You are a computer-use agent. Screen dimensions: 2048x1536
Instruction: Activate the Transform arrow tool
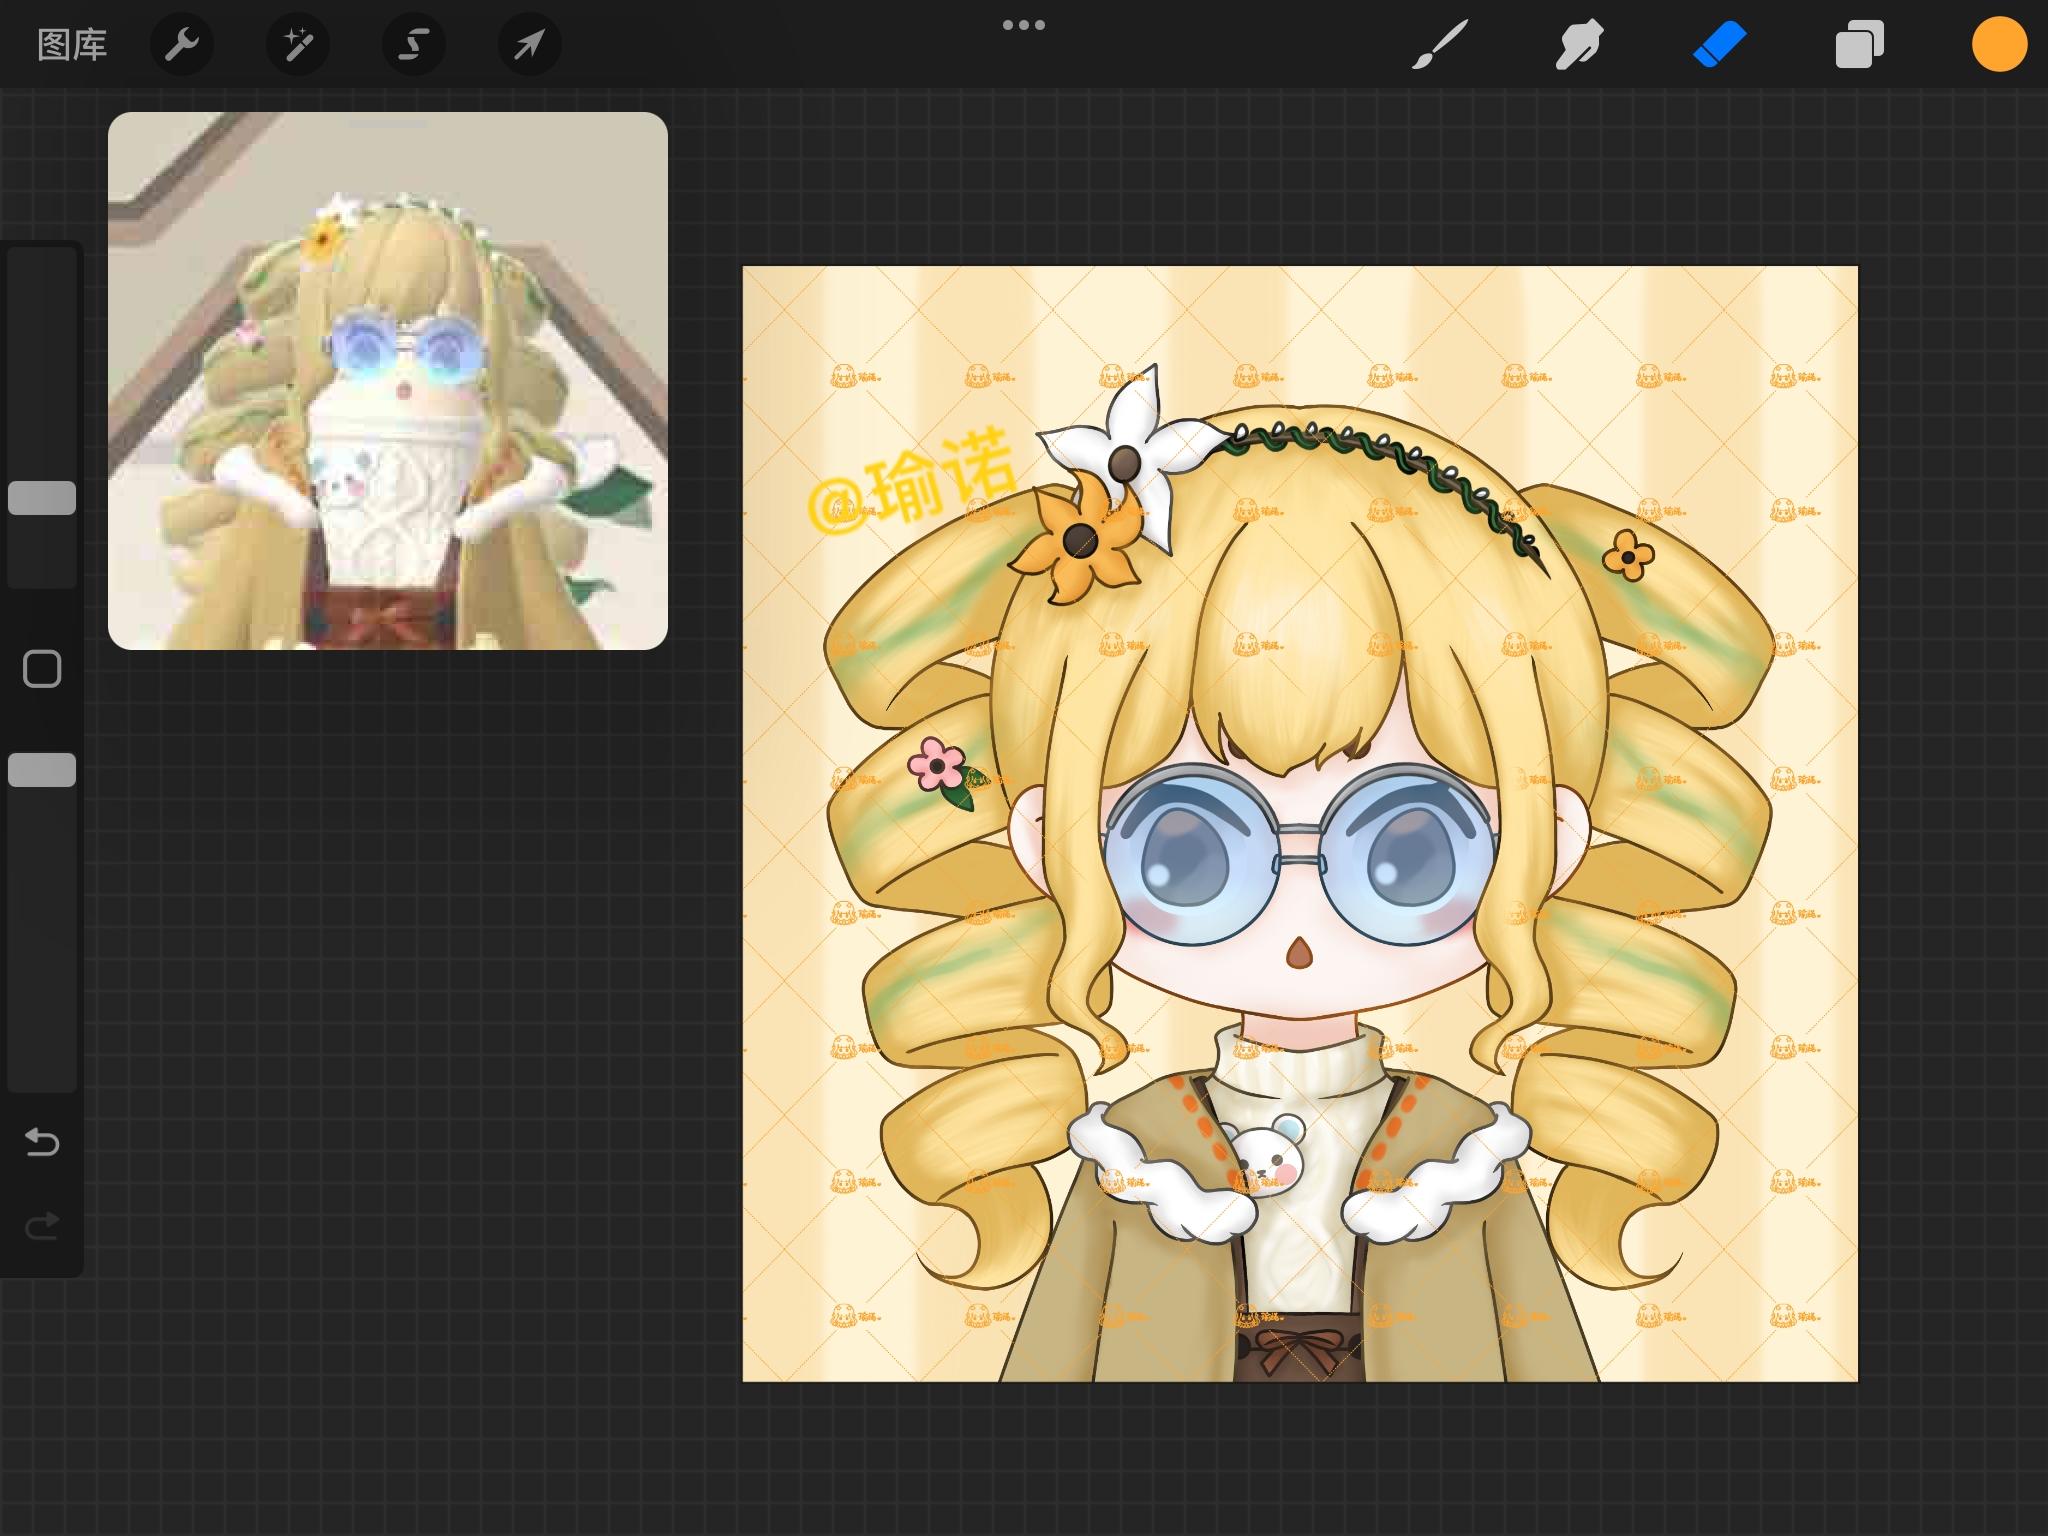[530, 45]
